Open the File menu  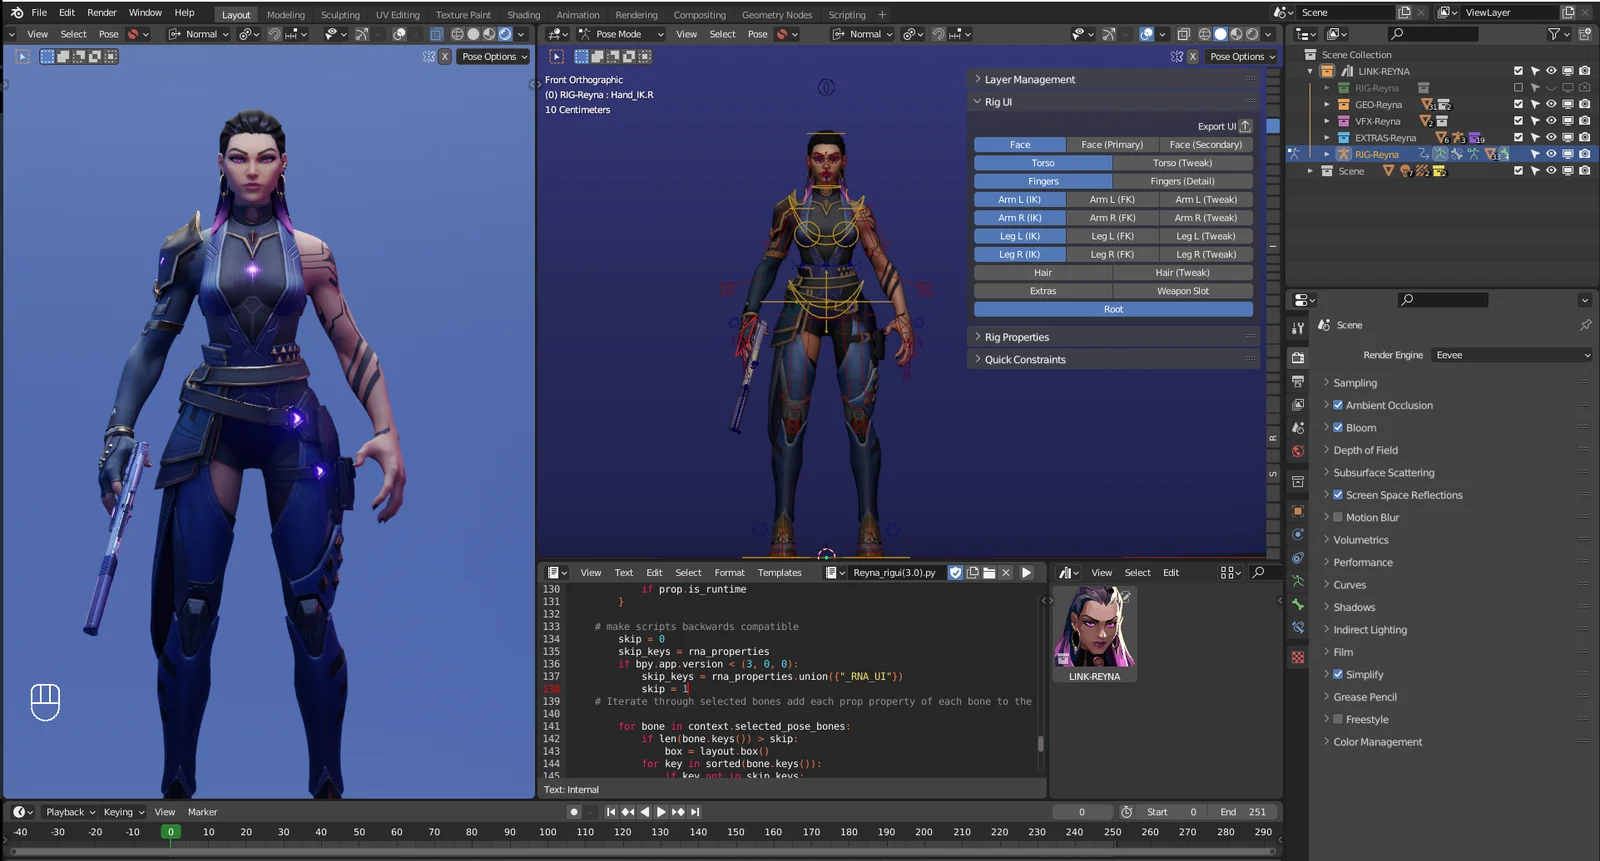coord(39,13)
